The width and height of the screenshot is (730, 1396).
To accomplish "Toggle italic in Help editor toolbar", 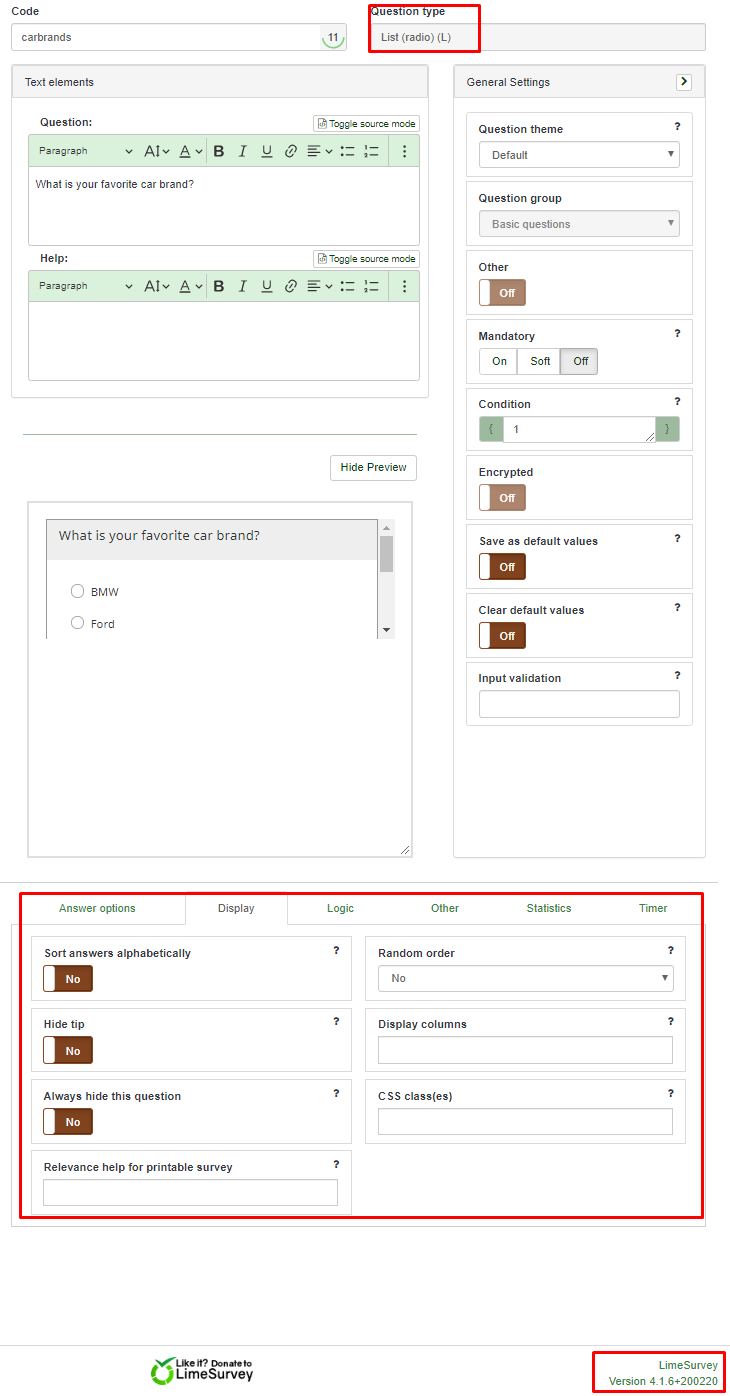I will tap(242, 286).
